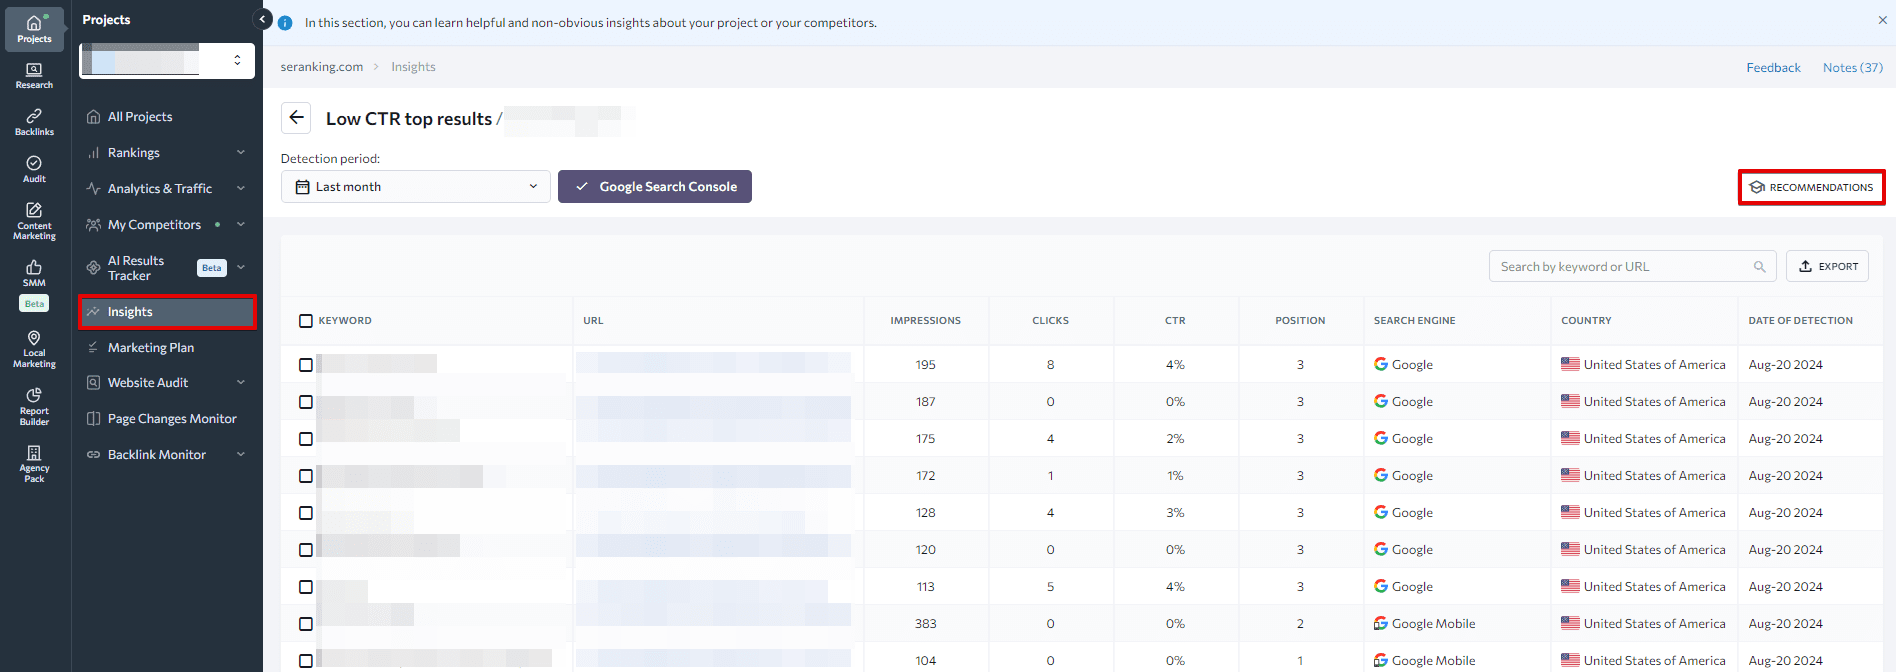
Task: Click the Page Changes Monitor icon
Action: pos(93,419)
